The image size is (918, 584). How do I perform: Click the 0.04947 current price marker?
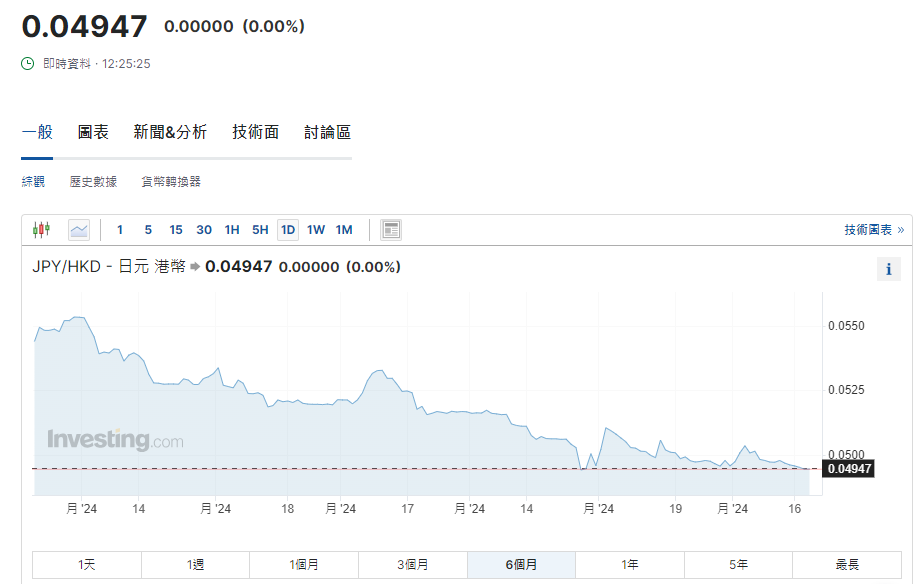pyautogui.click(x=848, y=468)
